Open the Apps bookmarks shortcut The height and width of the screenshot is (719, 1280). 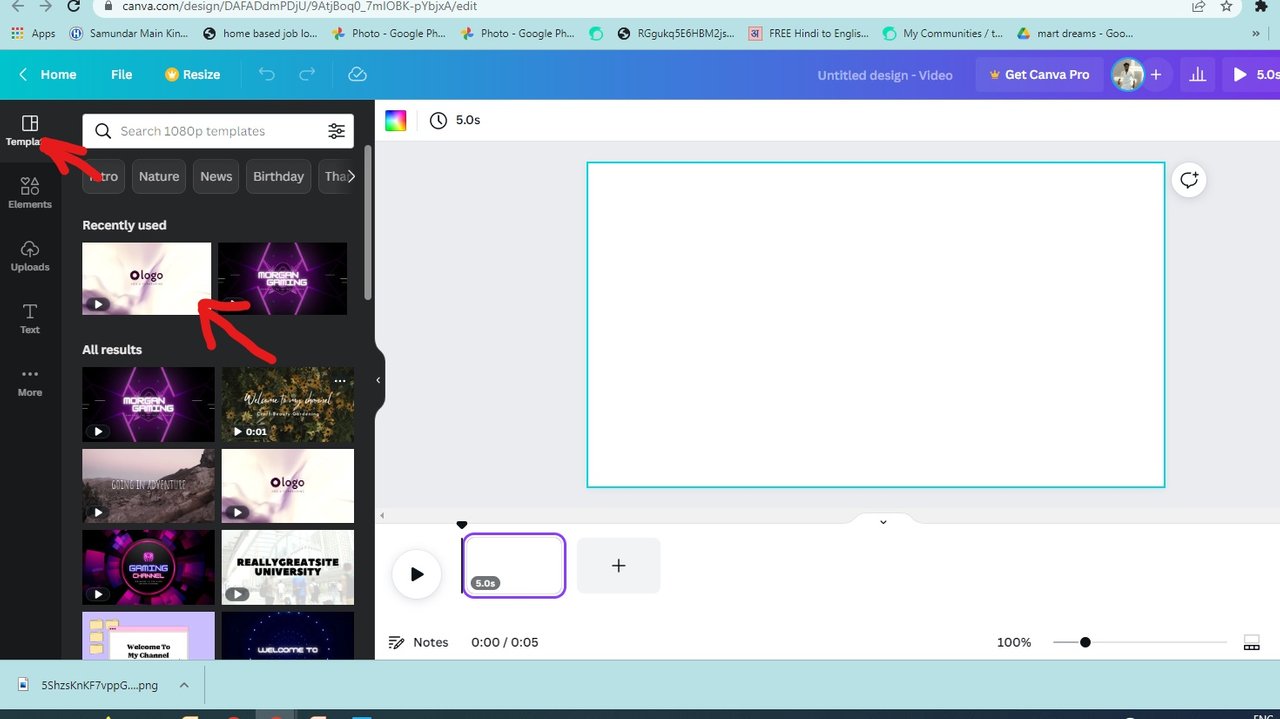tap(33, 33)
